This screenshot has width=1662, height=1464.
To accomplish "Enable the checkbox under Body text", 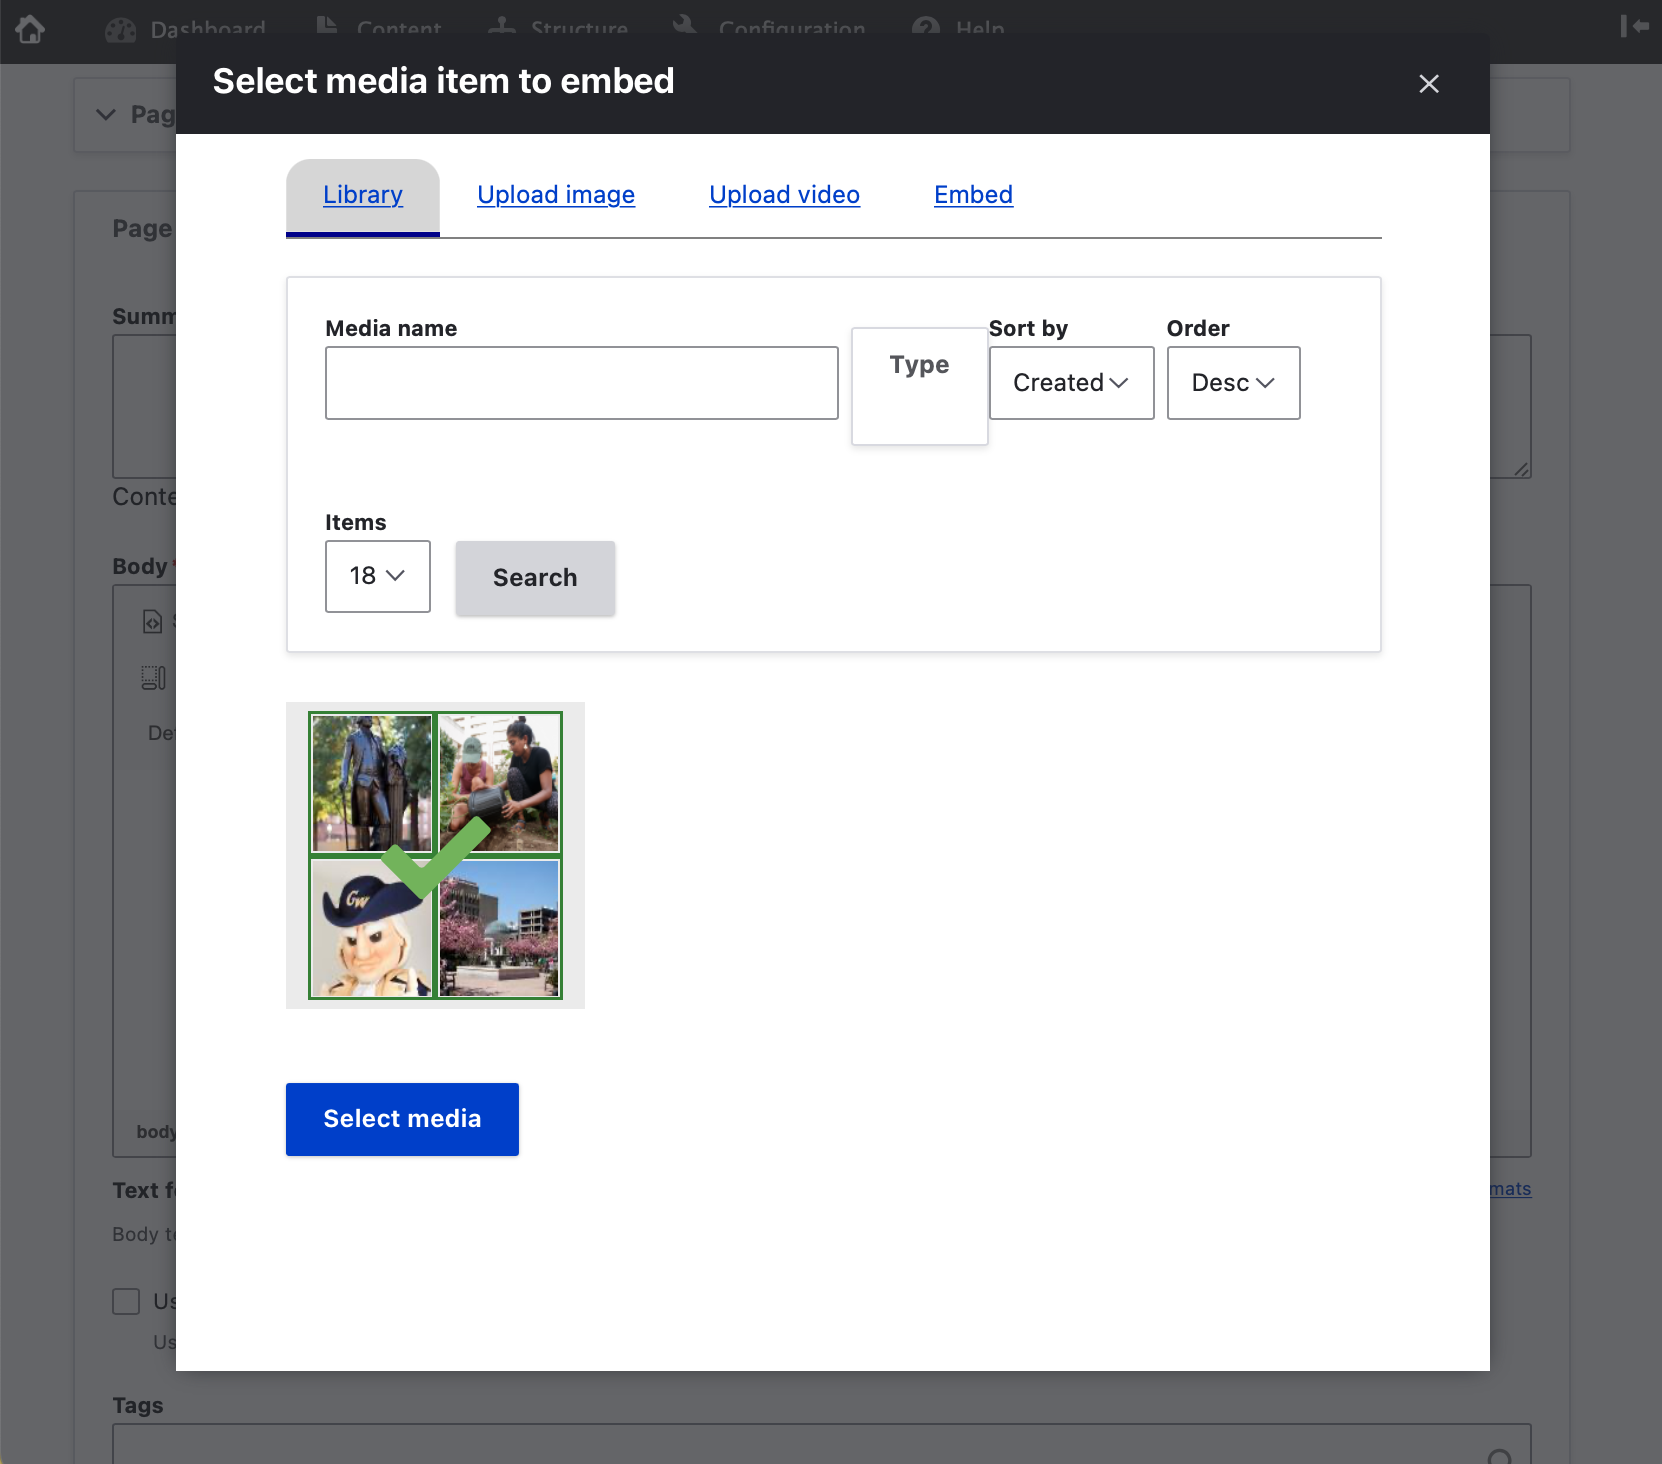I will click(x=126, y=1301).
